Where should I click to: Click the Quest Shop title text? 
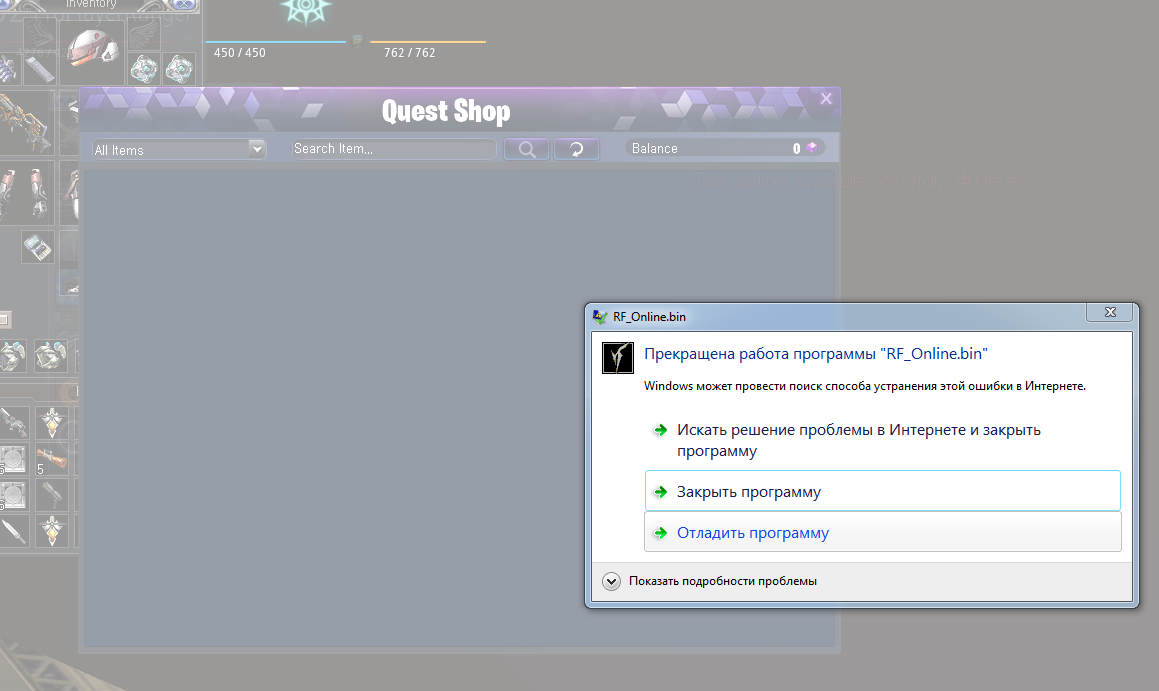446,111
